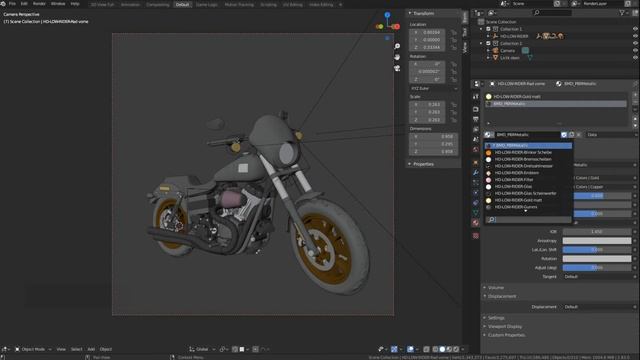
Task: Open the Object properties tab icon
Action: (x=476, y=162)
